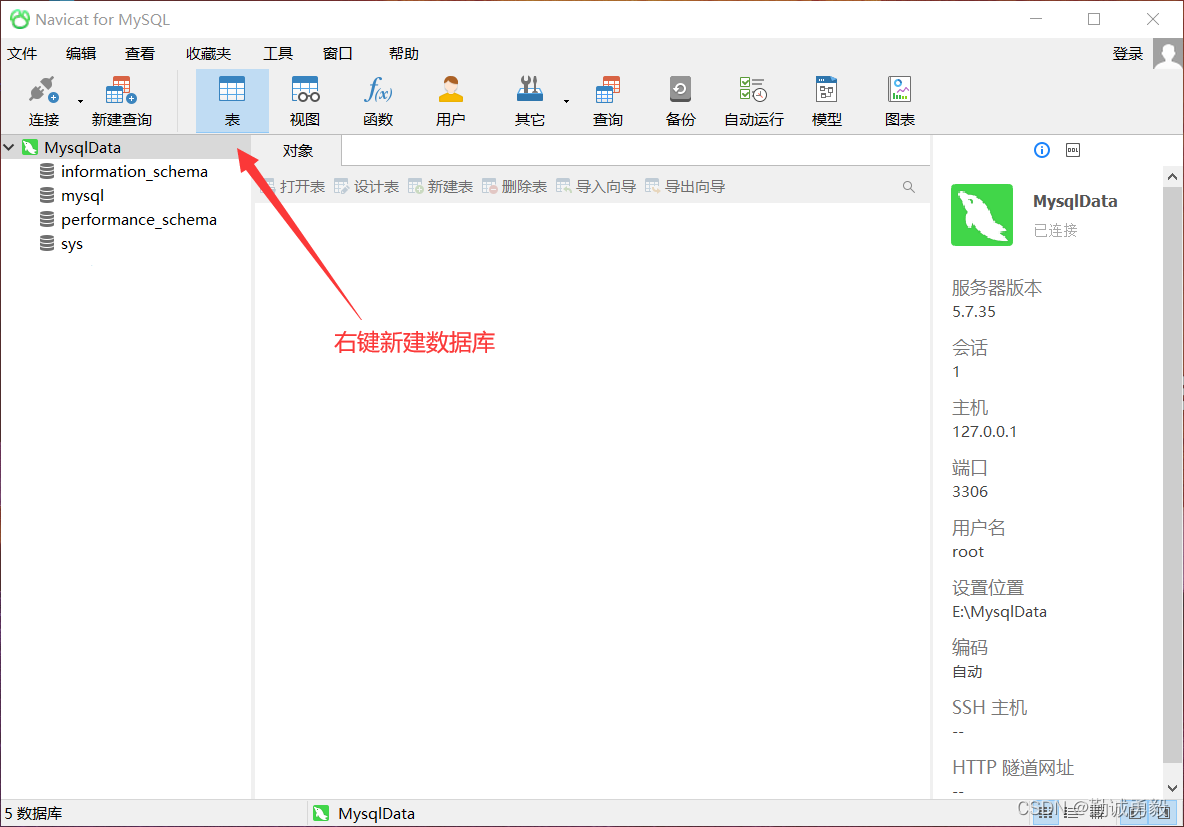Open the 收藏夹 (Favorites) menu
The height and width of the screenshot is (827, 1184).
[x=208, y=54]
